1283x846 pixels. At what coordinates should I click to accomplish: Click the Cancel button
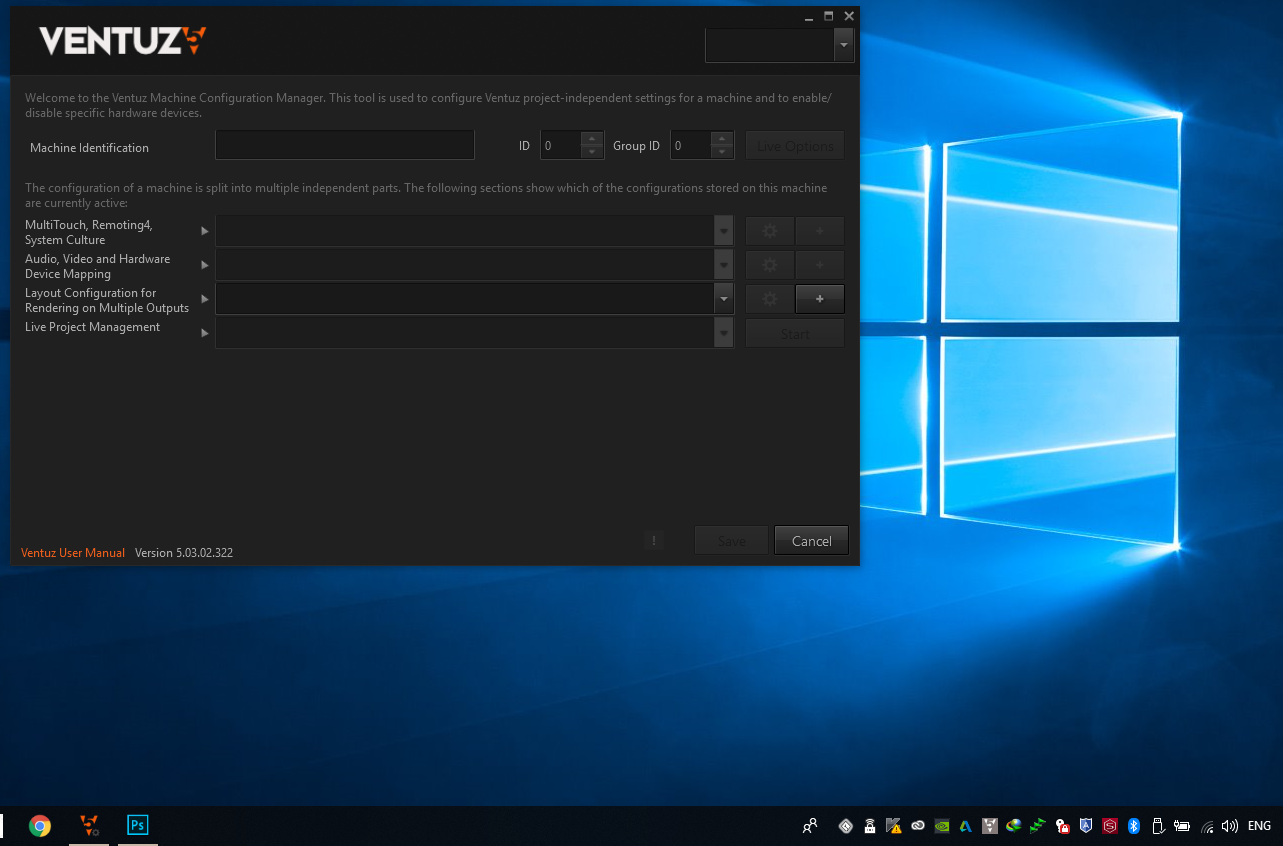811,541
